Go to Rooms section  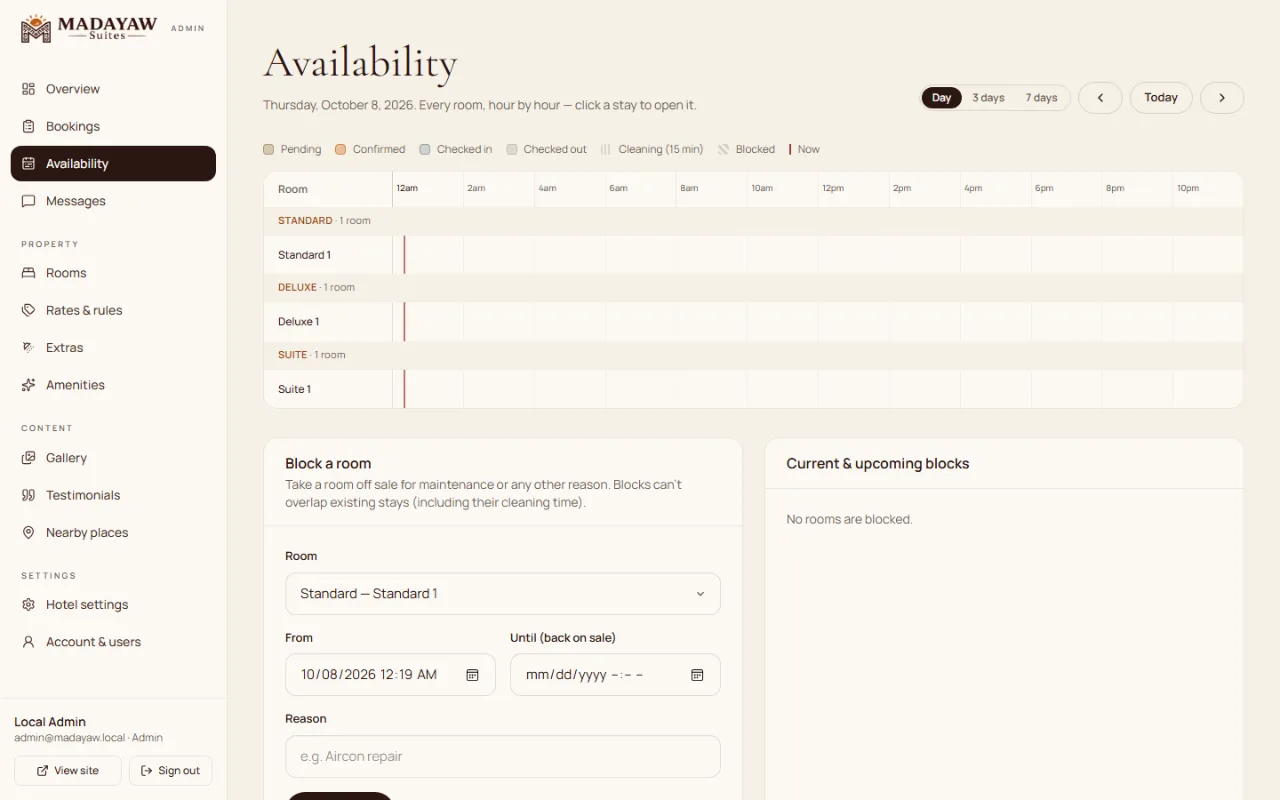click(113, 273)
